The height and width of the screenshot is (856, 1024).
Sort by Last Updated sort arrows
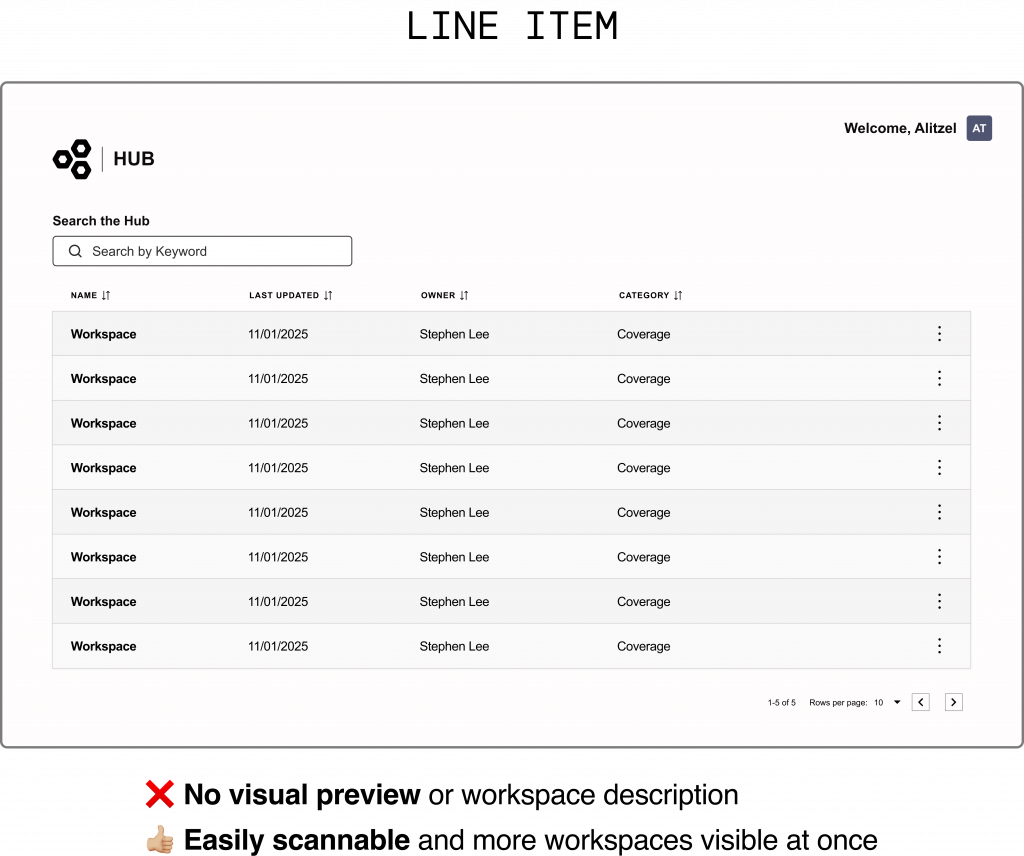click(328, 295)
